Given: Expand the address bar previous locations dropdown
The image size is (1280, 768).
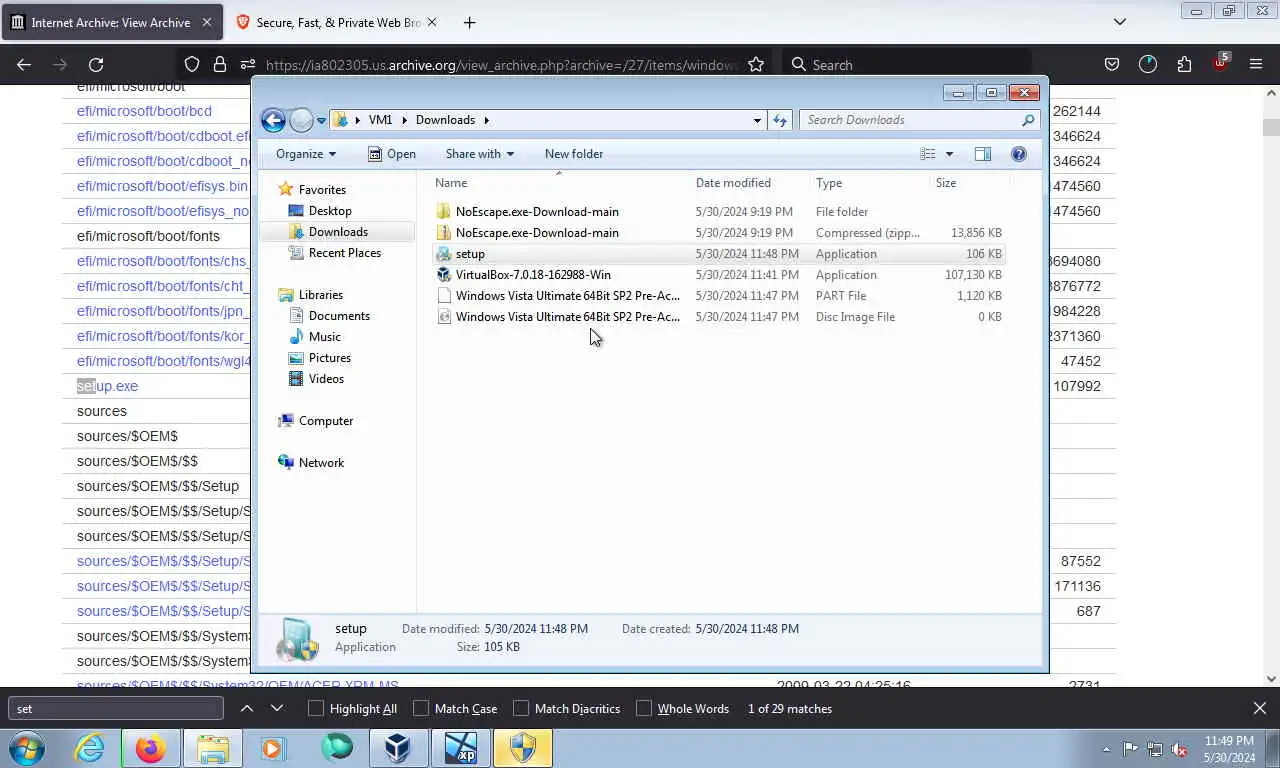Looking at the screenshot, I should (757, 120).
